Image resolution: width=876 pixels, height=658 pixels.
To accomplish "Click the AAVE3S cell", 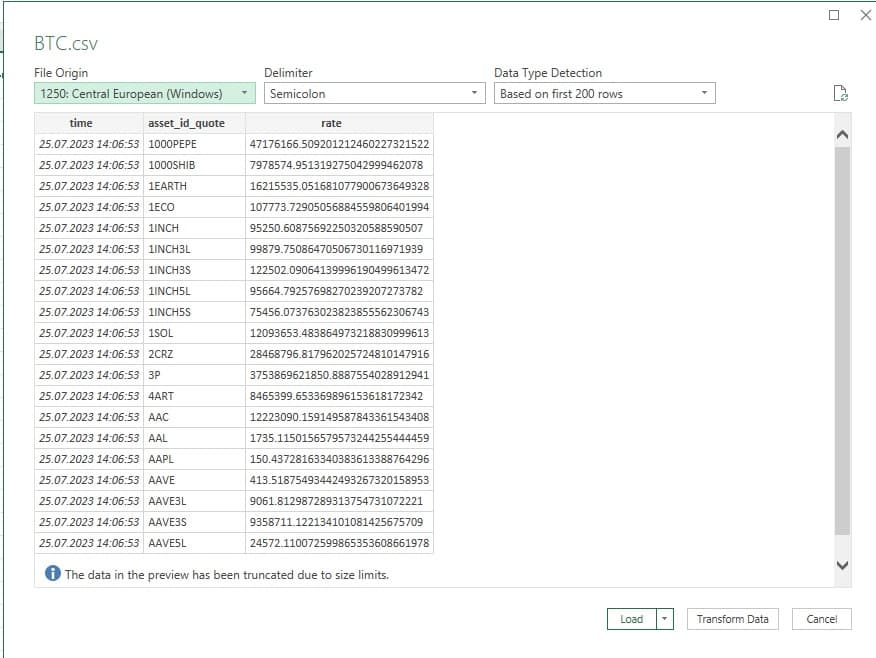I will [x=194, y=522].
